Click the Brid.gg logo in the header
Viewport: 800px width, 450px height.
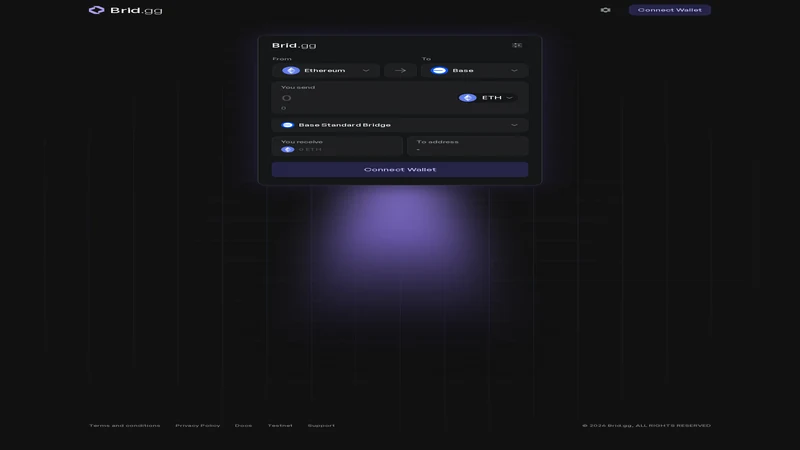(125, 10)
